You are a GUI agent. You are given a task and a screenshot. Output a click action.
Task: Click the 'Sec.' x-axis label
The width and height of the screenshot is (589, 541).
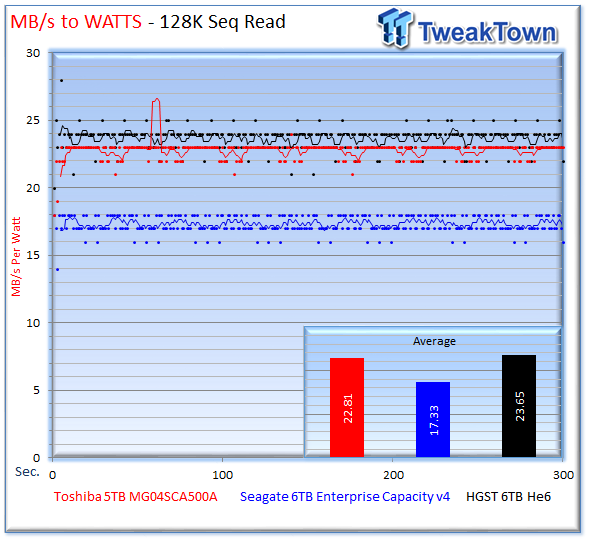pos(27,472)
